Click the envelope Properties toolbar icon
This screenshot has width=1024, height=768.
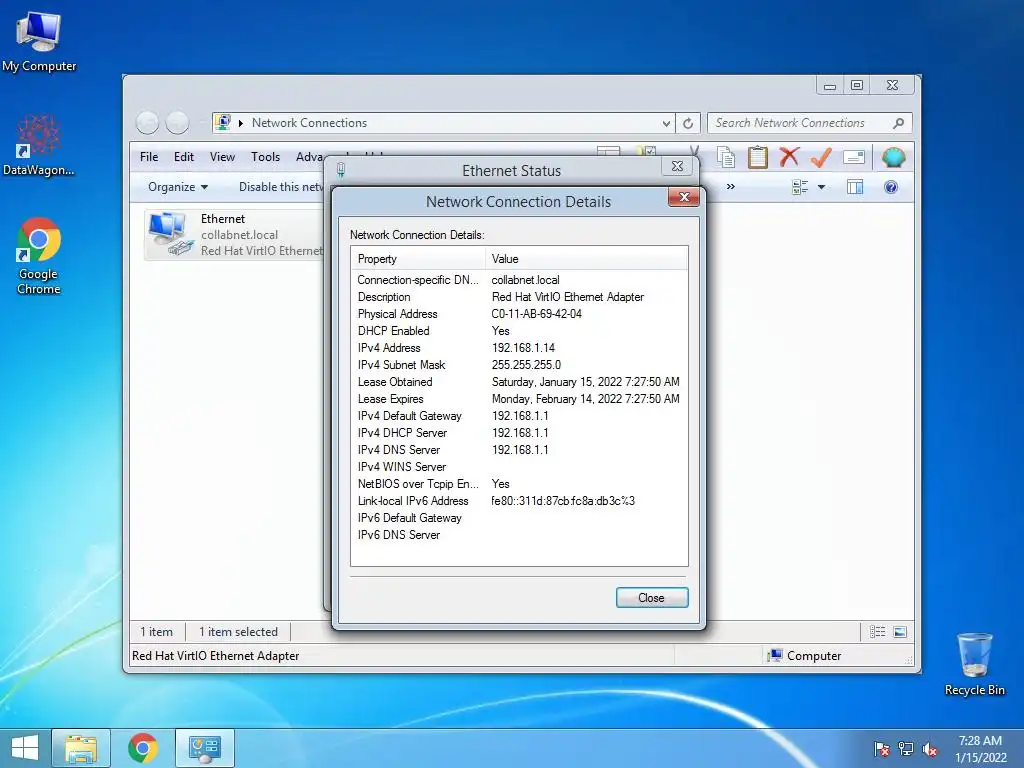click(854, 157)
